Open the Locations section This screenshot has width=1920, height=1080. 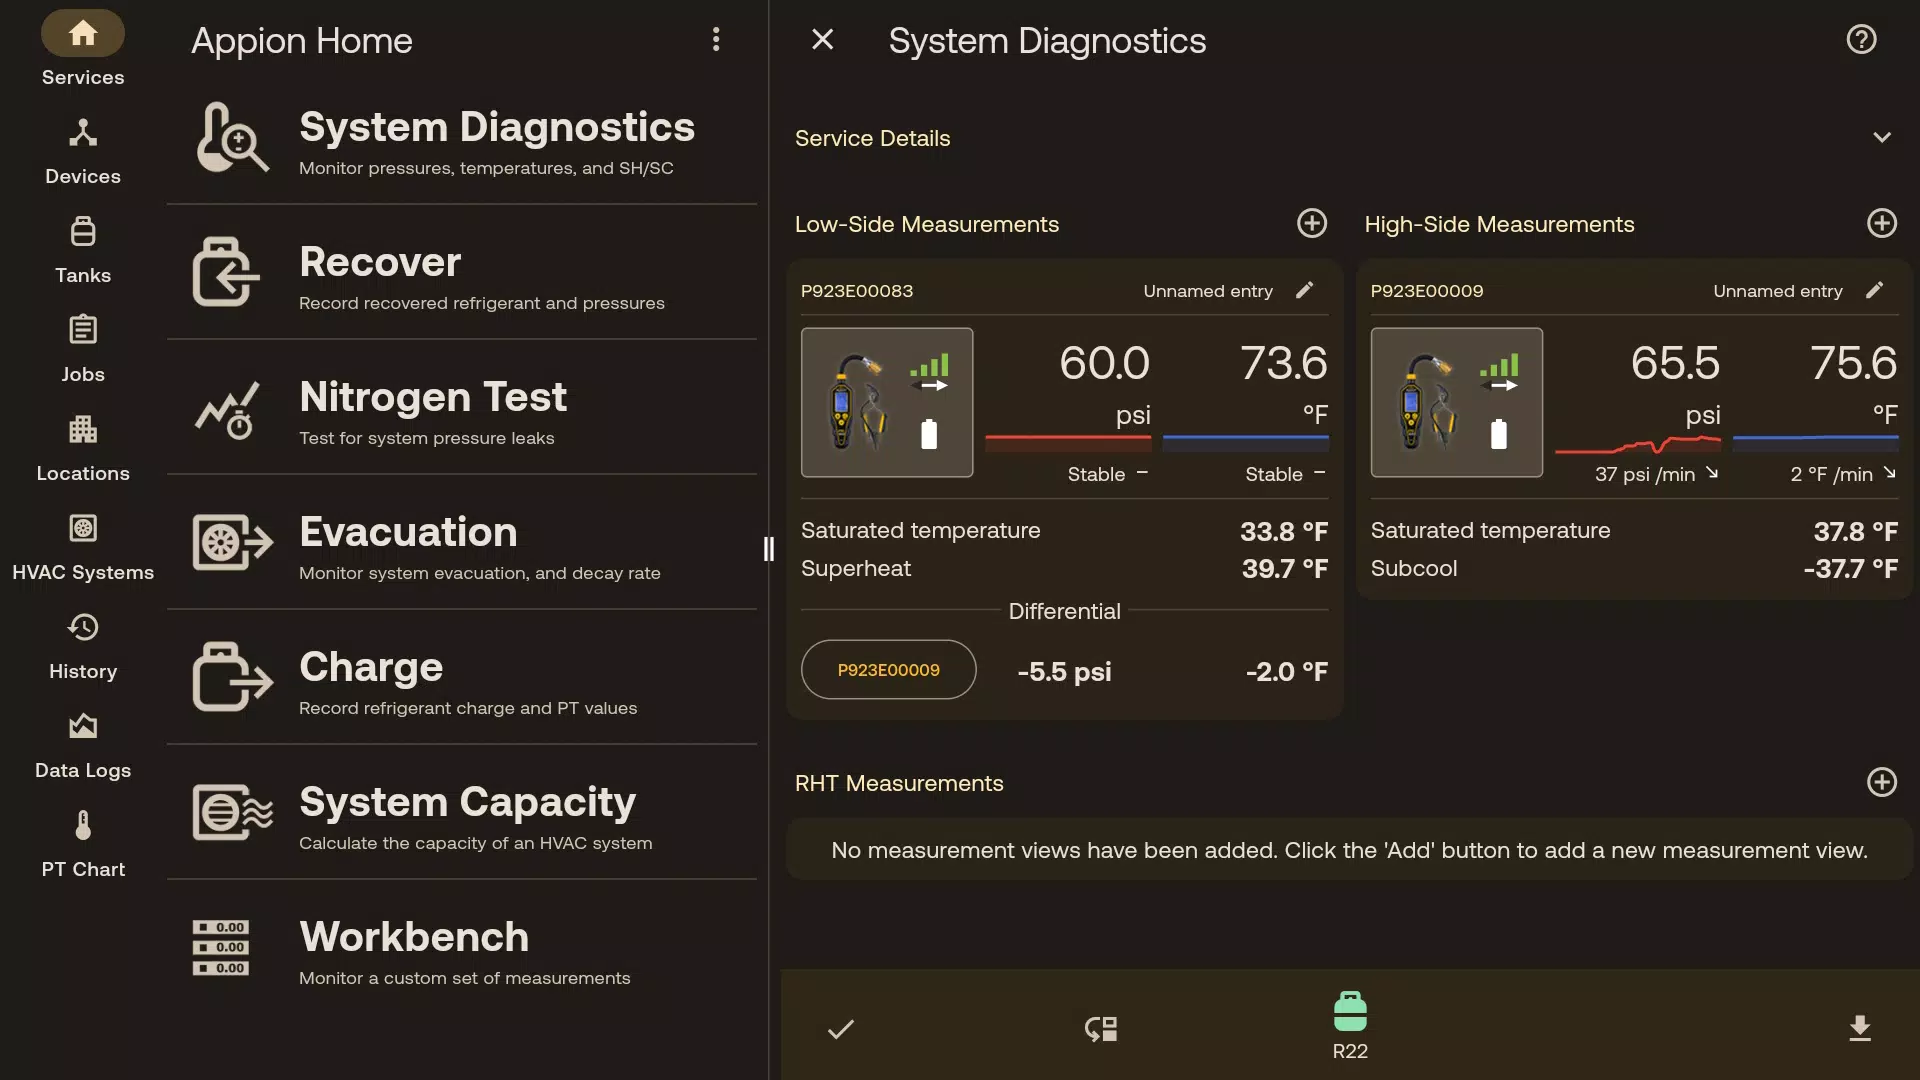(83, 449)
